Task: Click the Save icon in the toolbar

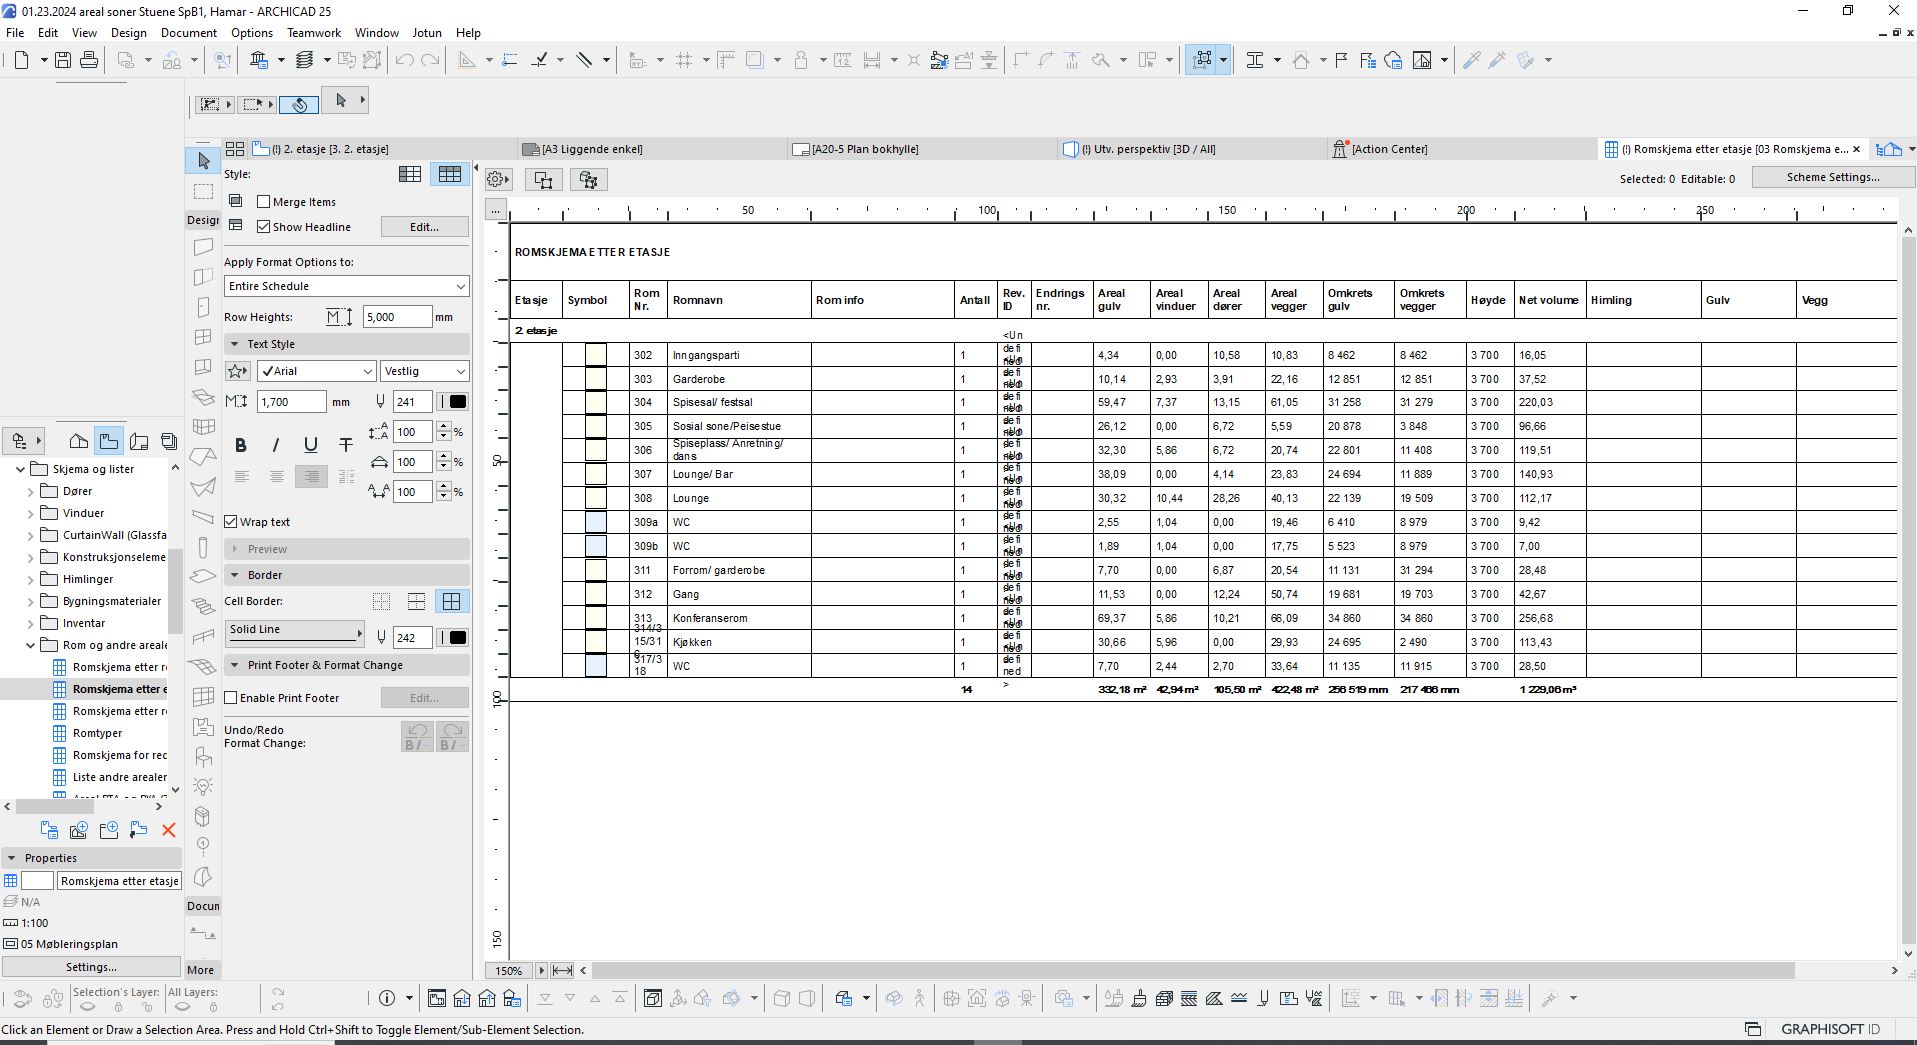Action: pos(63,60)
